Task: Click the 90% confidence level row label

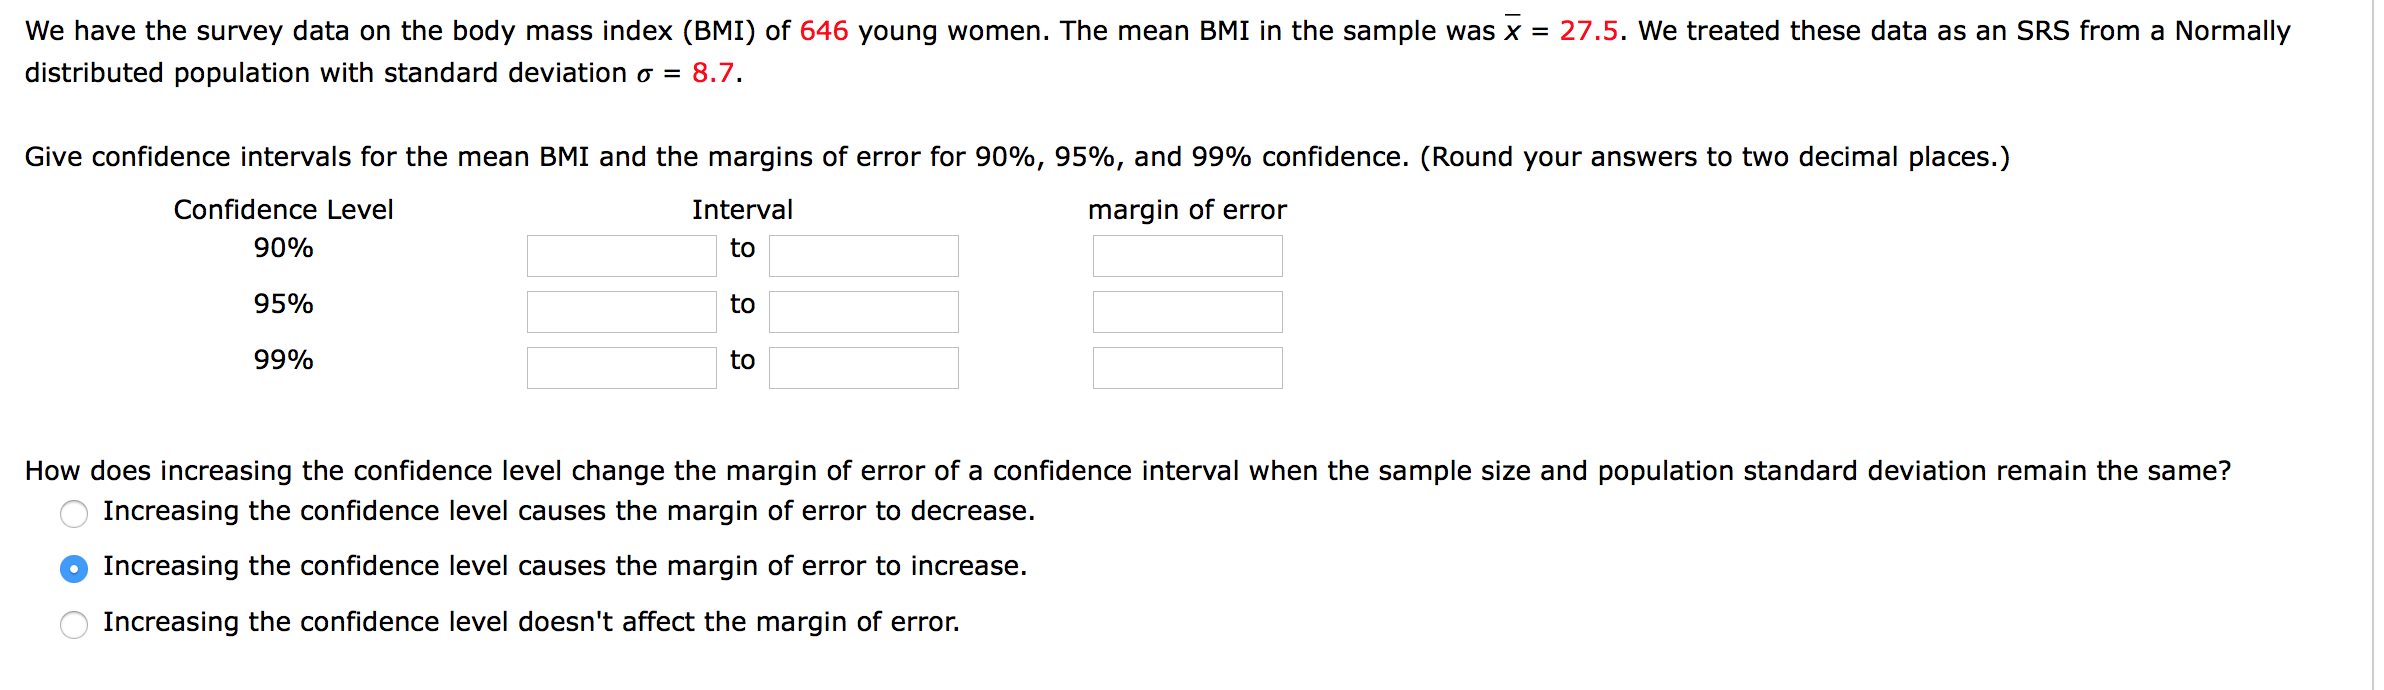Action: [283, 248]
